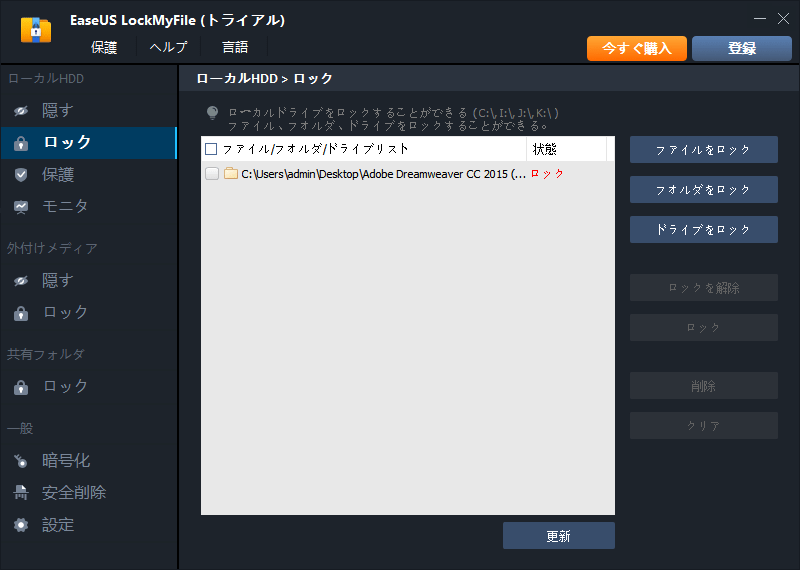
Task: Open the 保護 section in sidebar
Action: pos(89,175)
